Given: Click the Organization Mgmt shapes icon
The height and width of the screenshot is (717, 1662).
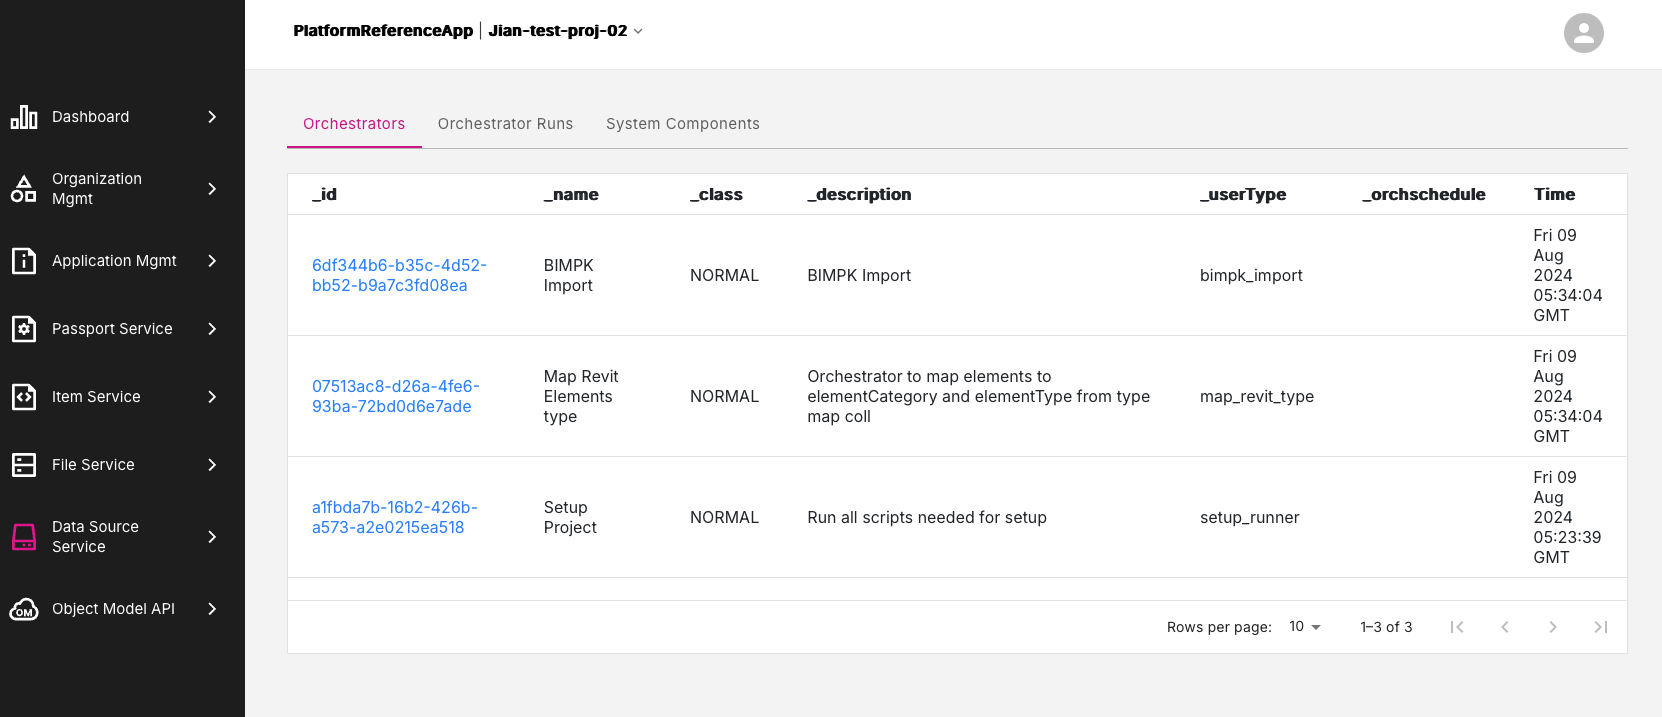Looking at the screenshot, I should click(x=24, y=189).
